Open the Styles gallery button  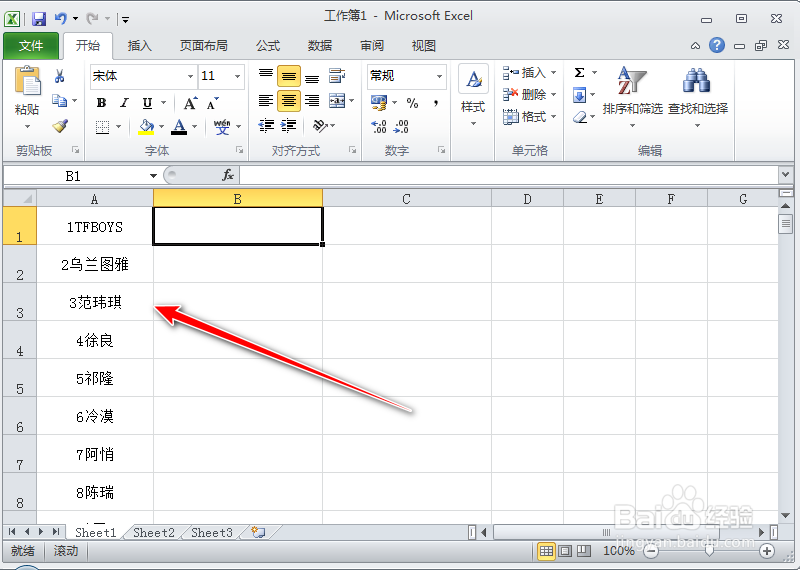coord(473,96)
